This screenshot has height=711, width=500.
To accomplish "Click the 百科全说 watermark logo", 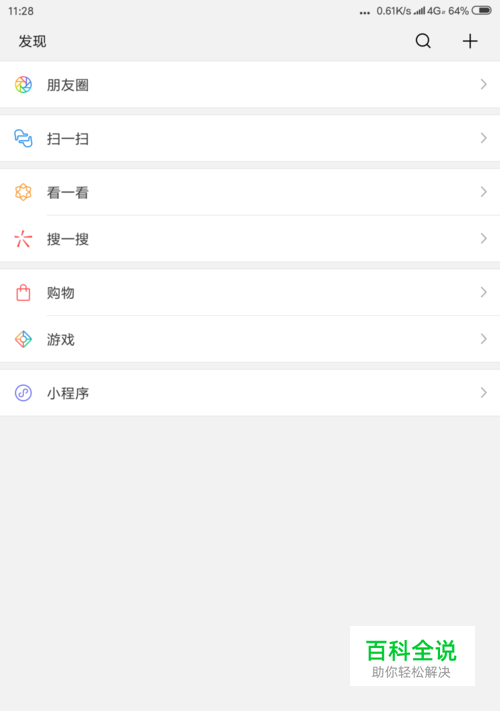I will (x=412, y=656).
